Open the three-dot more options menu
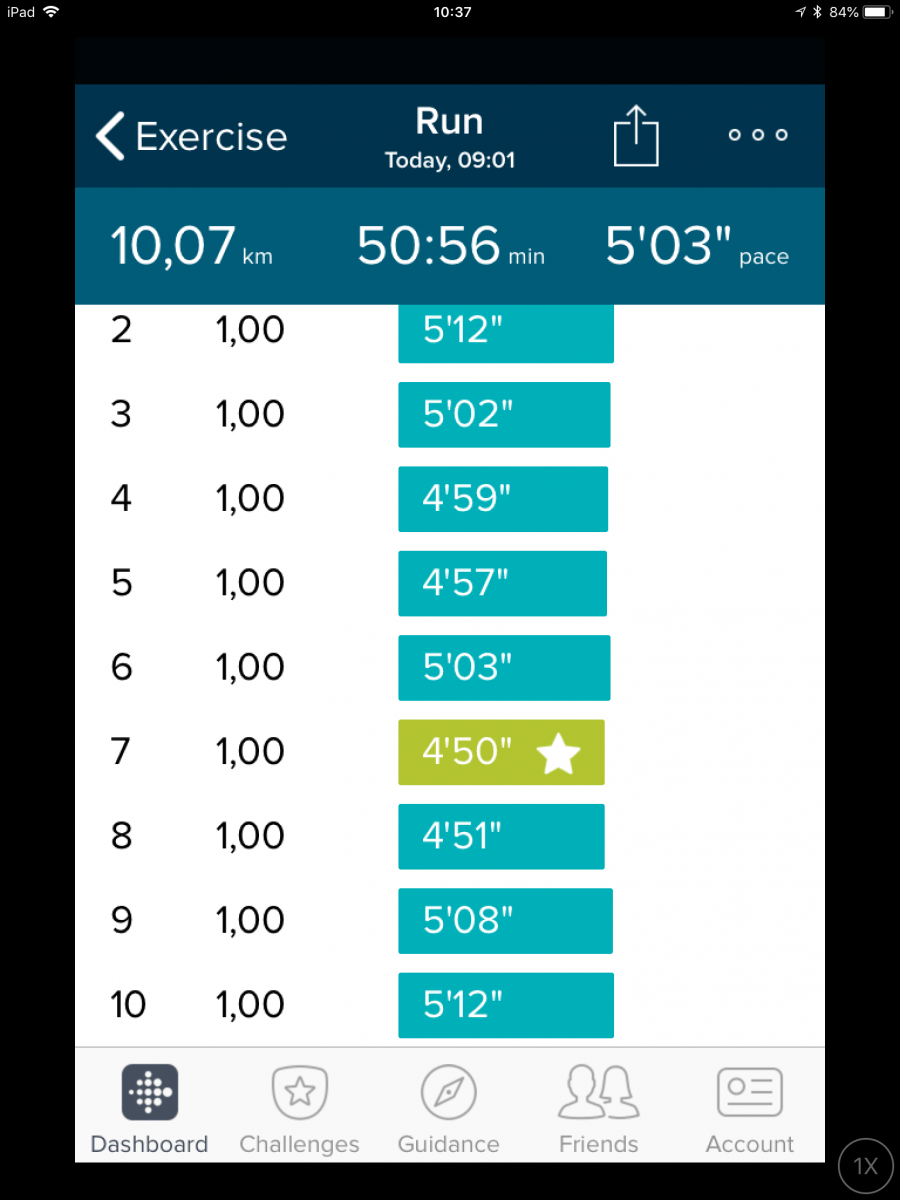 (x=757, y=135)
